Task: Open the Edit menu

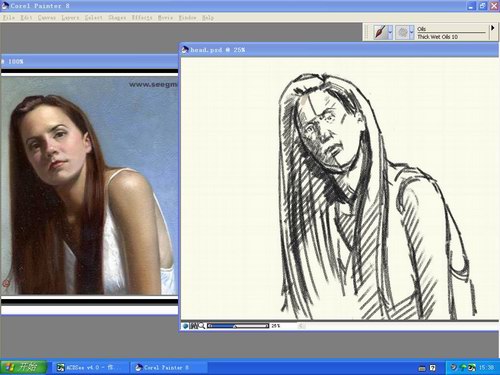Action: (x=26, y=17)
